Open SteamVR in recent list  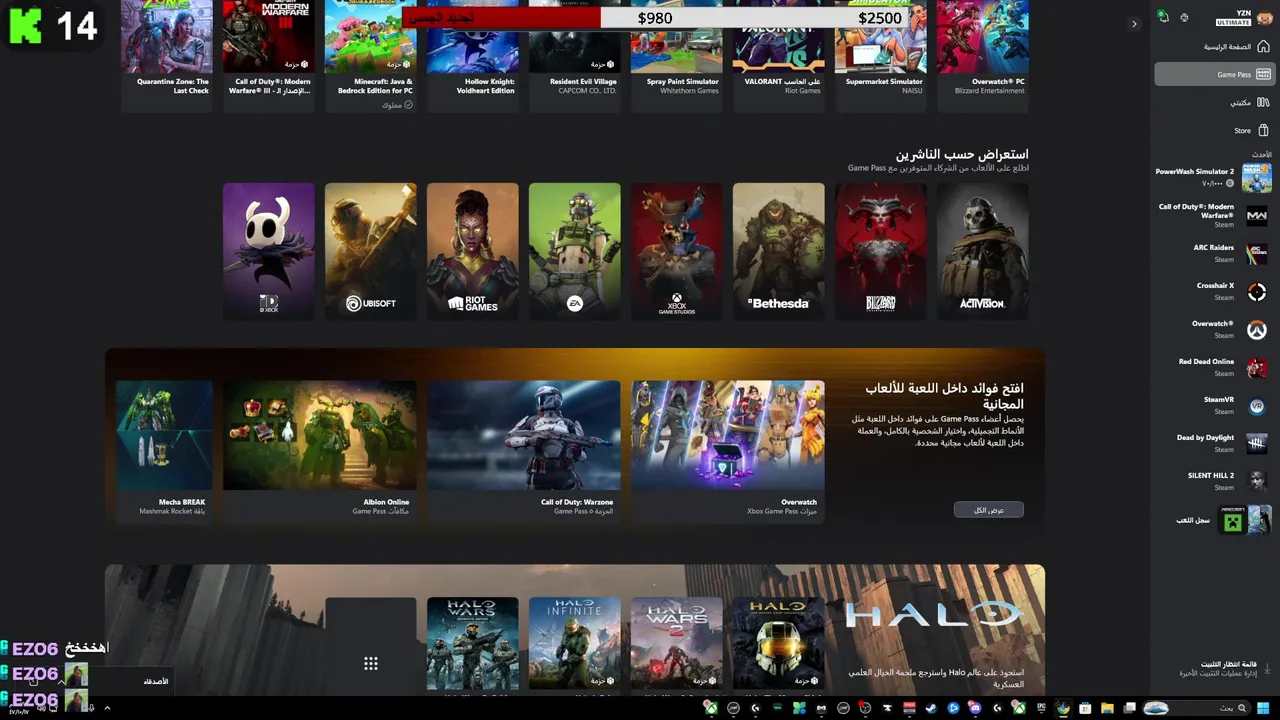point(1214,405)
